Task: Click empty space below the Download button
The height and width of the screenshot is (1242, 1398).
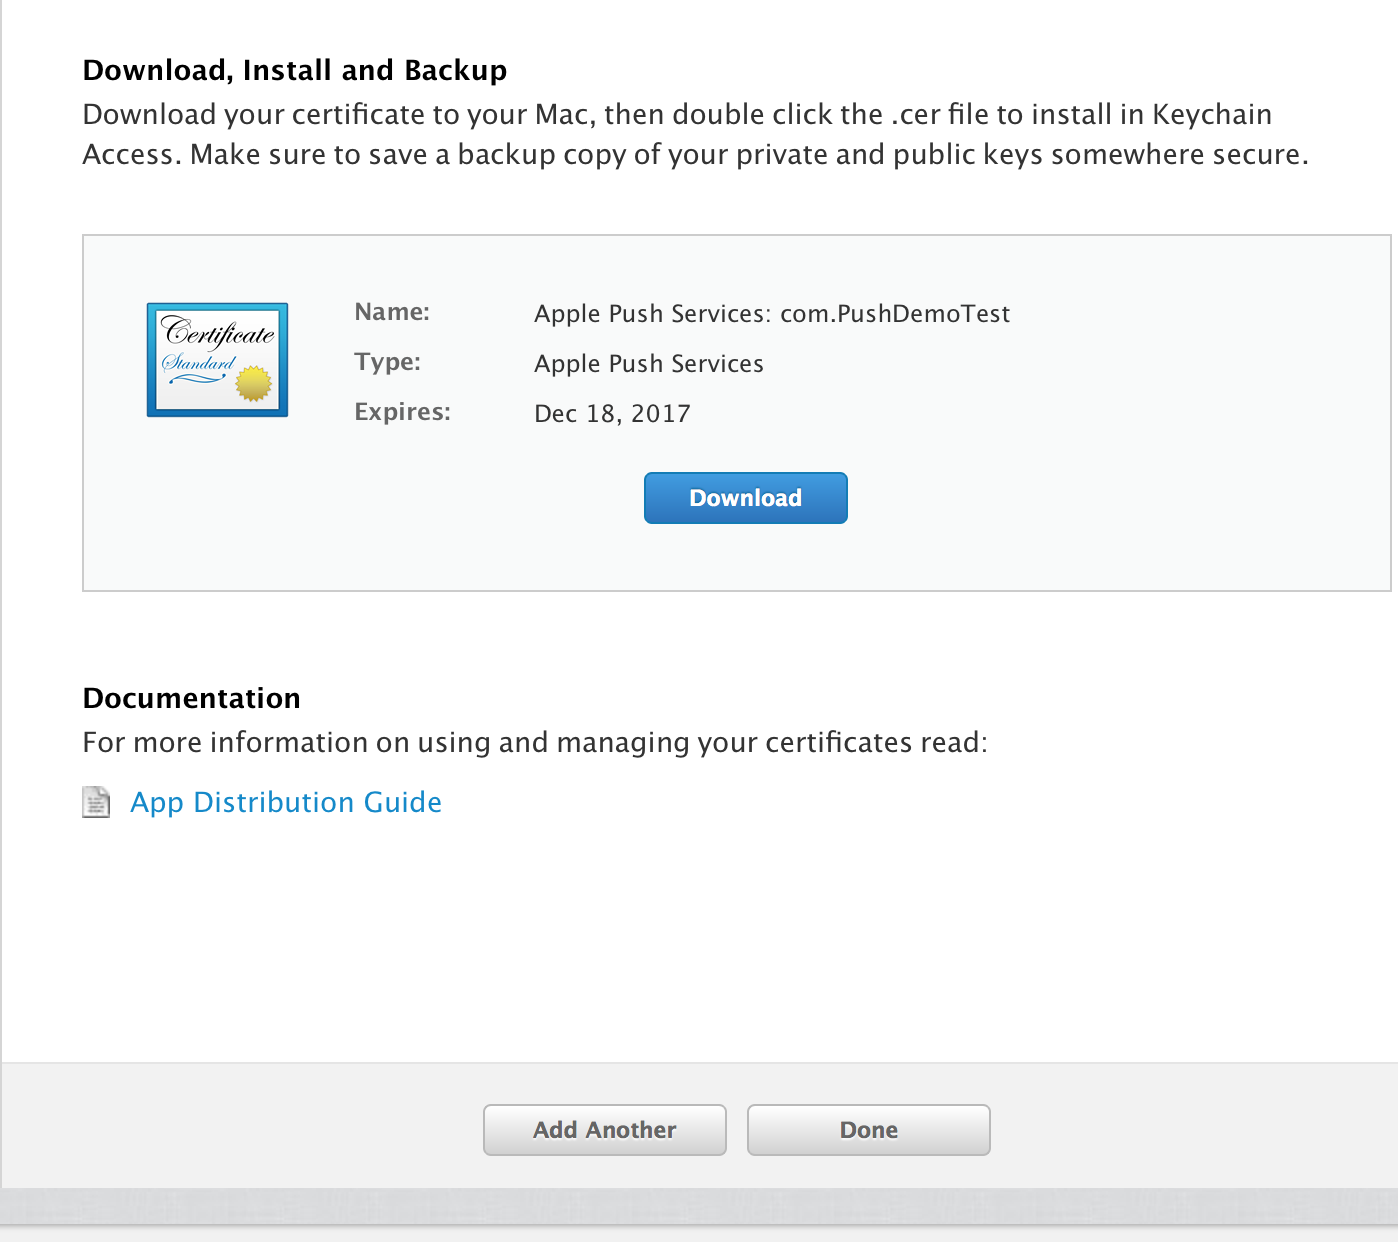Action: tap(745, 558)
